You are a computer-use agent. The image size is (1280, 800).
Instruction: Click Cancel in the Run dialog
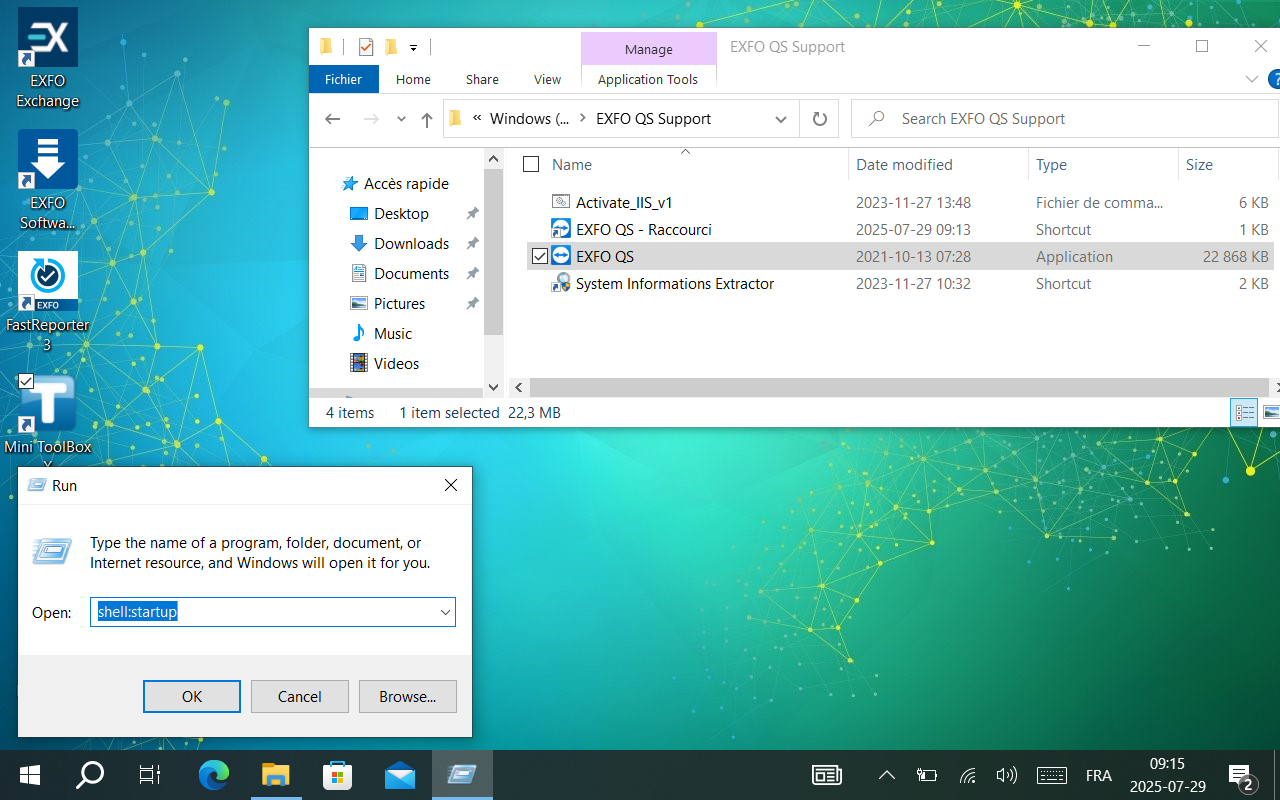pyautogui.click(x=300, y=697)
